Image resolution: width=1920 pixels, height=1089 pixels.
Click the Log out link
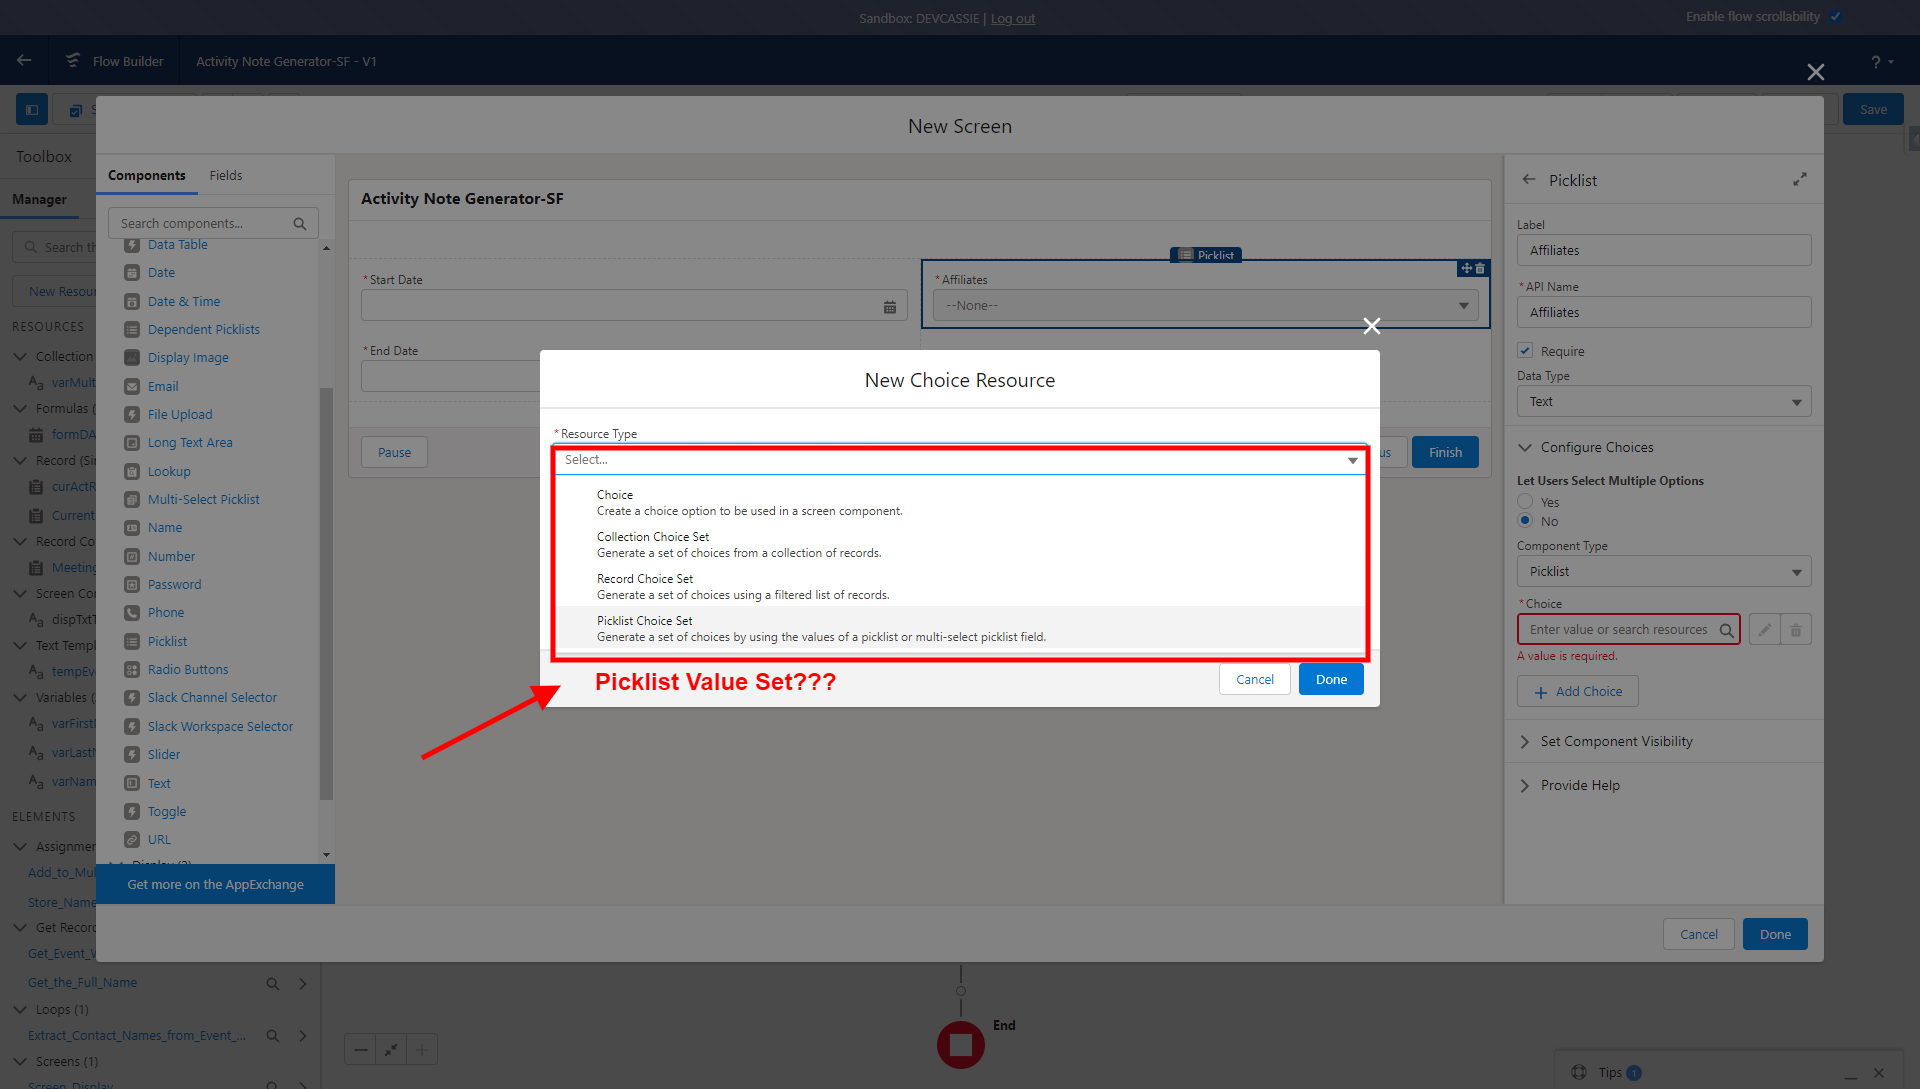[x=1012, y=18]
